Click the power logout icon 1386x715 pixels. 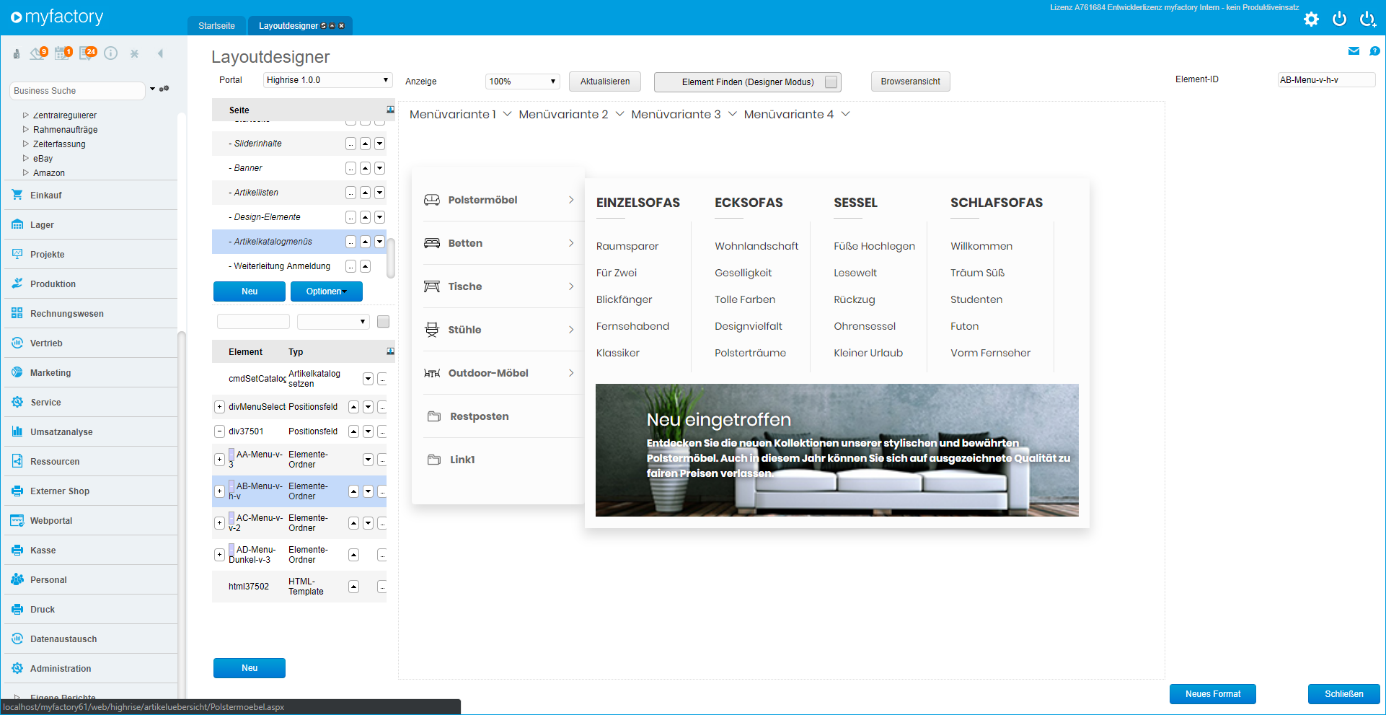pos(1340,19)
